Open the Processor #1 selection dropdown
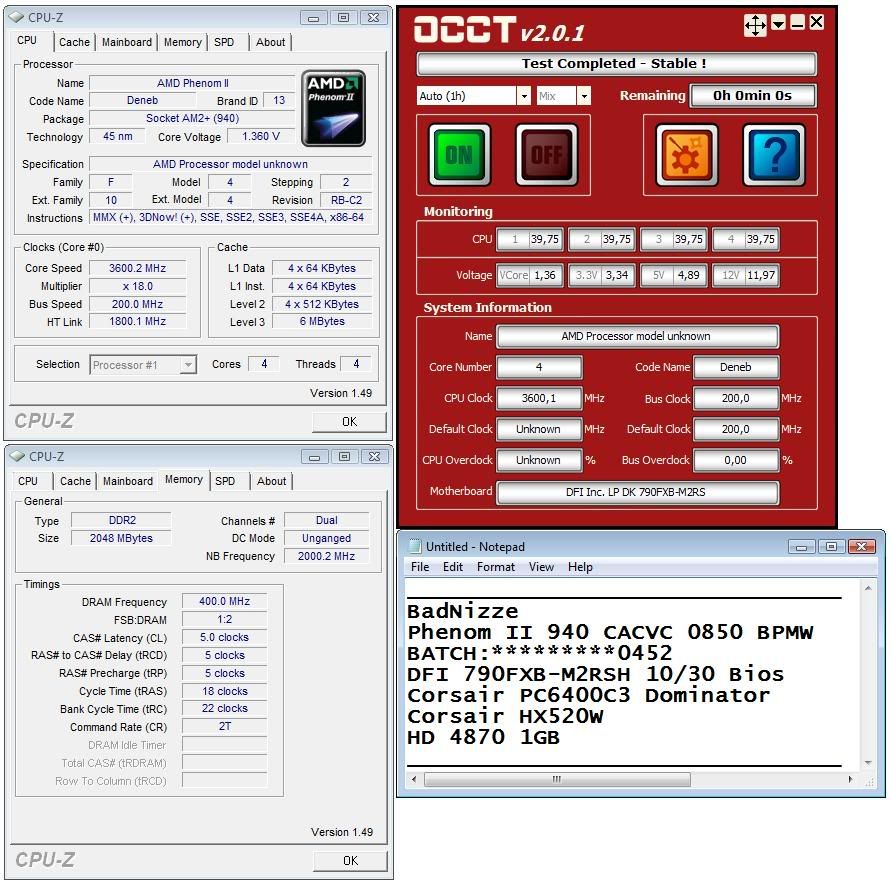This screenshot has width=891, height=883. [x=188, y=365]
